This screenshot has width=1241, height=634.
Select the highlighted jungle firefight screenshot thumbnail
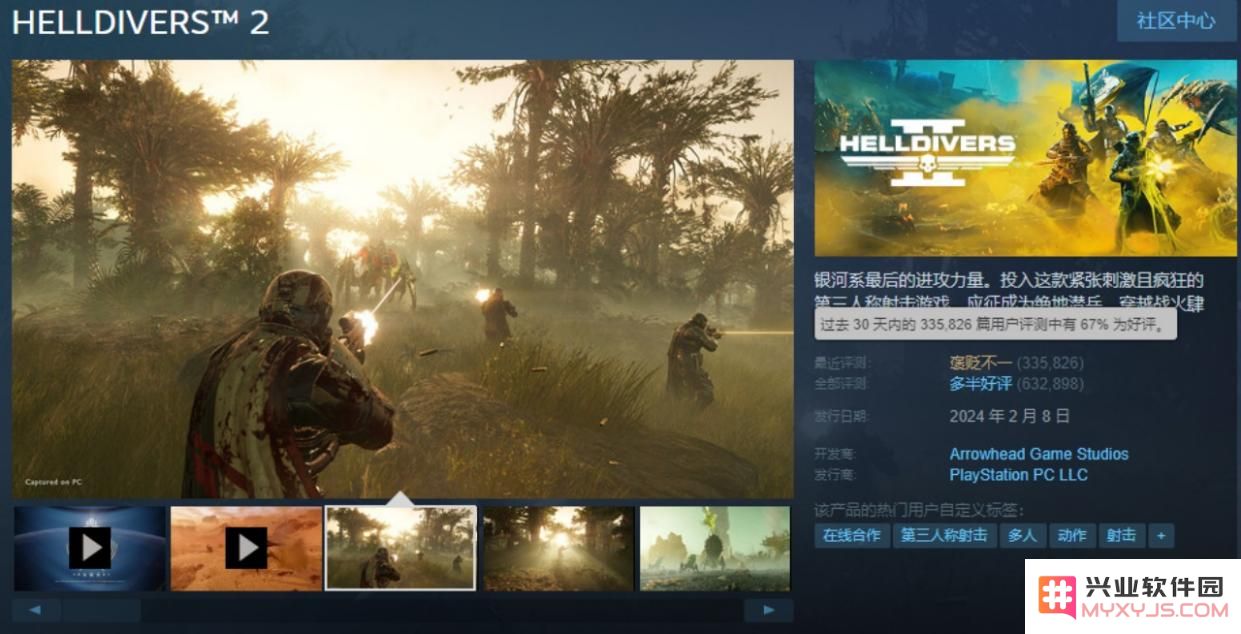401,548
